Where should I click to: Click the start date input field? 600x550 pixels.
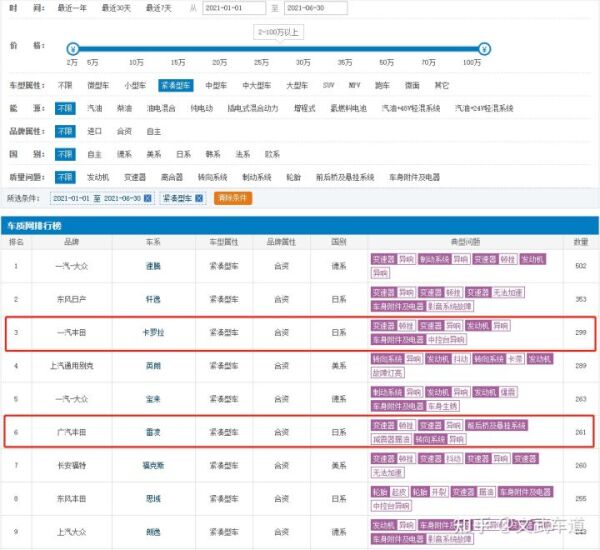pos(234,8)
